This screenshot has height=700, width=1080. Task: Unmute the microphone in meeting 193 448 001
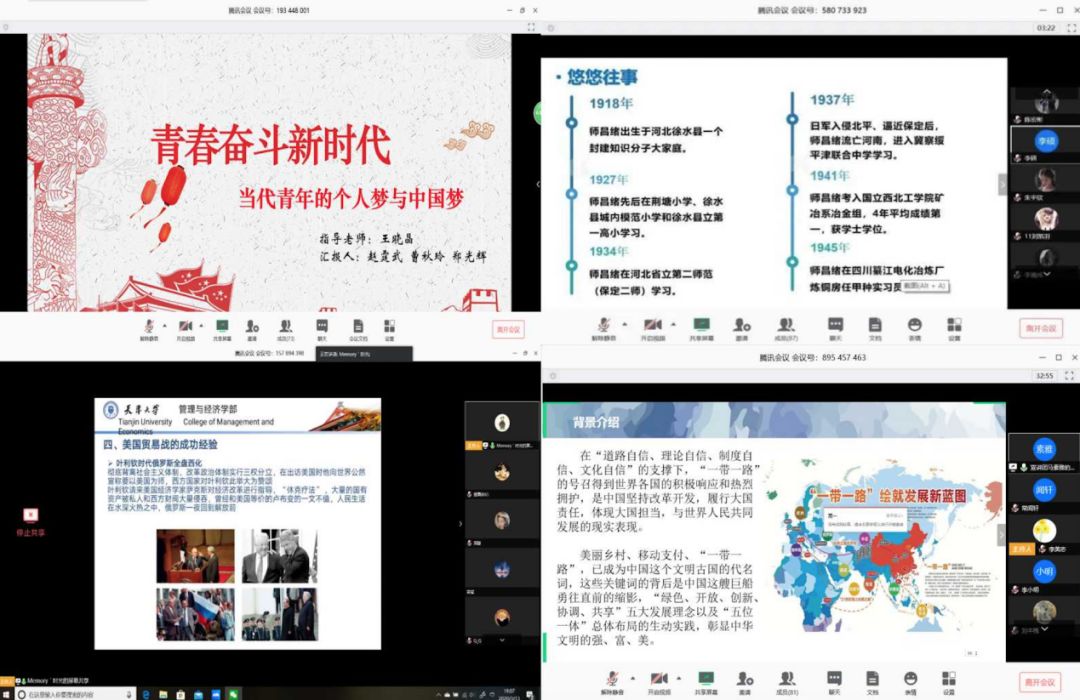point(149,327)
